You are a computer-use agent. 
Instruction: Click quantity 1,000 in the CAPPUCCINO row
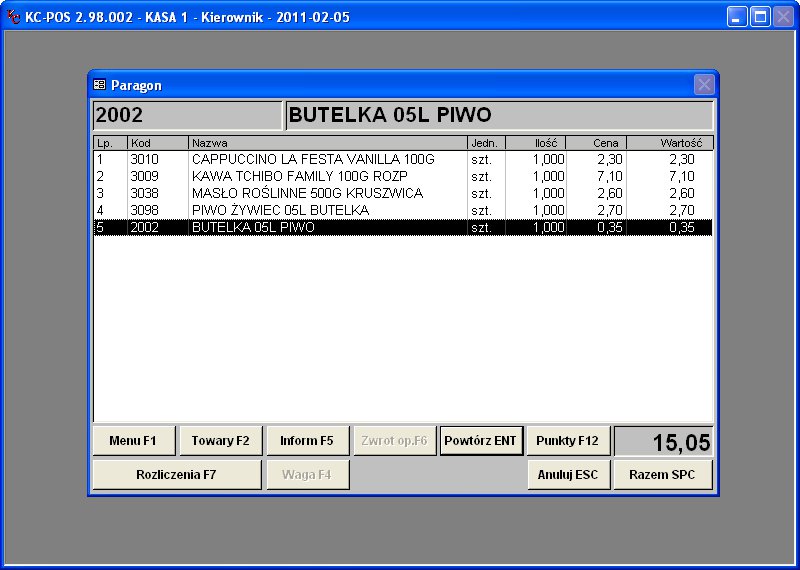[x=548, y=160]
